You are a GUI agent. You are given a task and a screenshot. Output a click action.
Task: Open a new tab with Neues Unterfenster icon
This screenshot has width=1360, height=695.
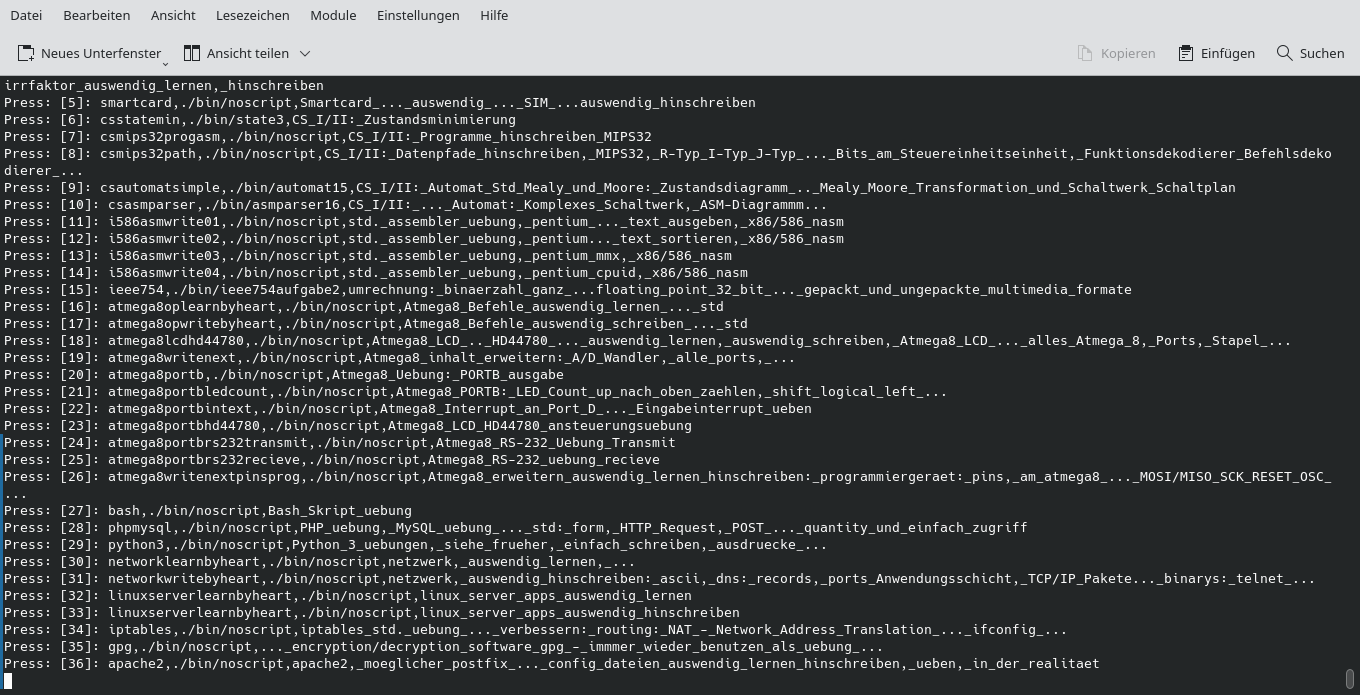point(25,53)
